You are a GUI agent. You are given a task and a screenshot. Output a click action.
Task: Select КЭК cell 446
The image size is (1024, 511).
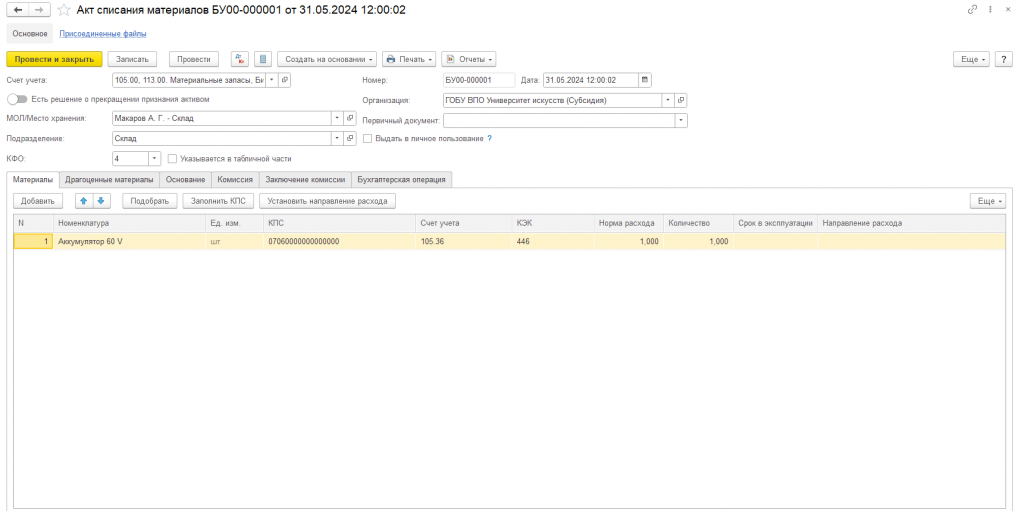[553, 241]
